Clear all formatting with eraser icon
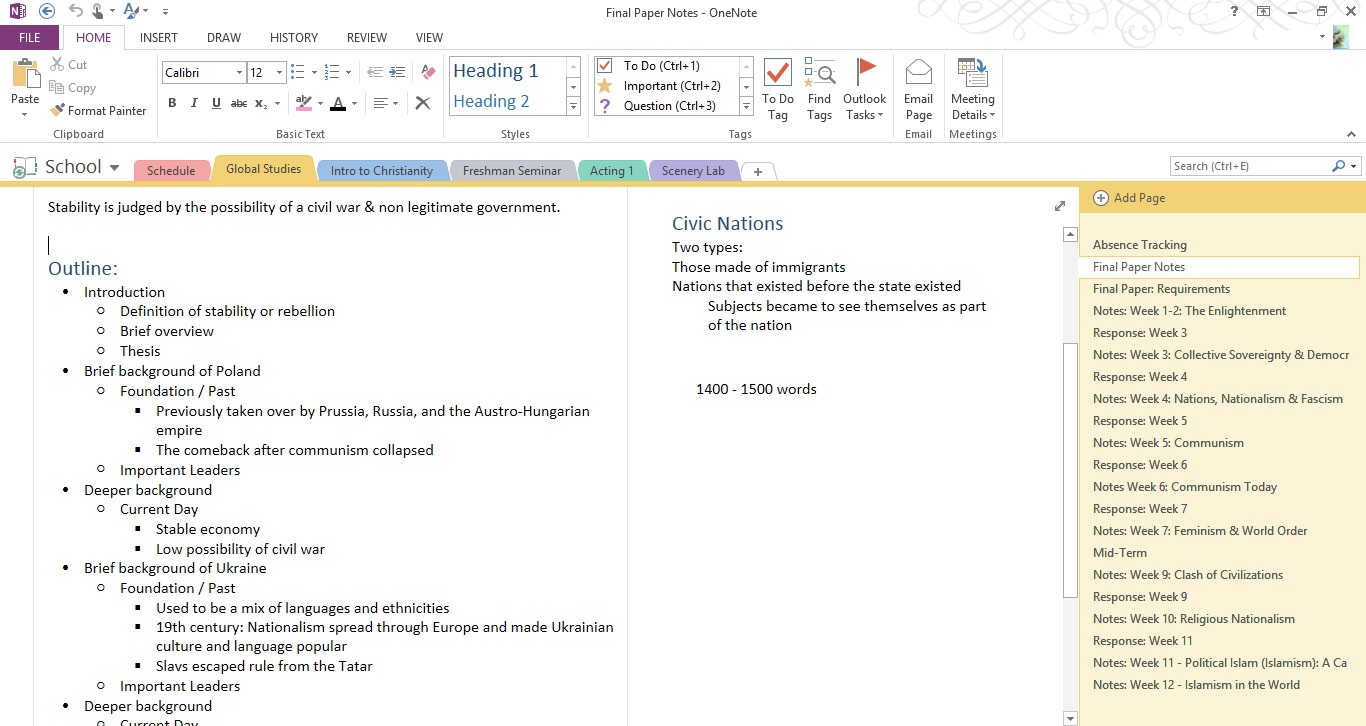The width and height of the screenshot is (1366, 726). pos(428,72)
